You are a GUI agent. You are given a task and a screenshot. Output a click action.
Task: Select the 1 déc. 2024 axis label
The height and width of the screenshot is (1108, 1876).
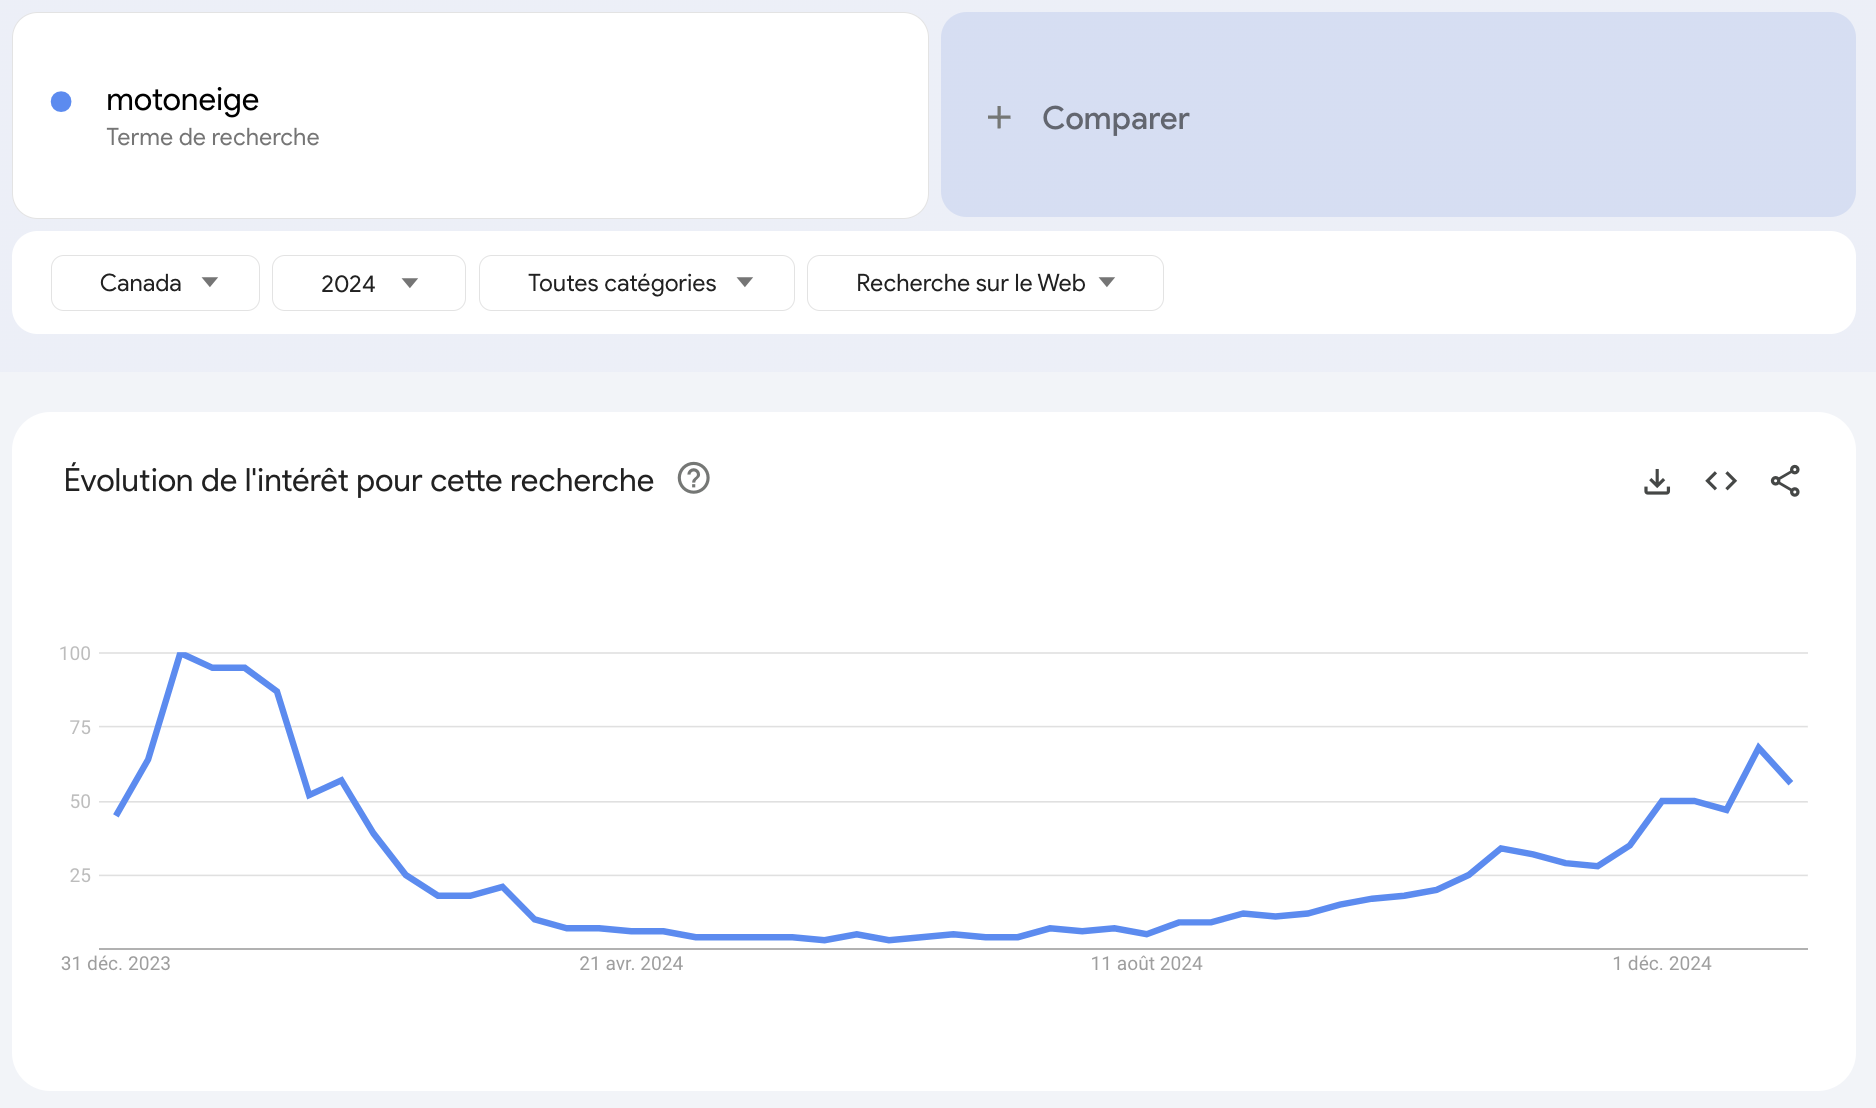pyautogui.click(x=1661, y=963)
